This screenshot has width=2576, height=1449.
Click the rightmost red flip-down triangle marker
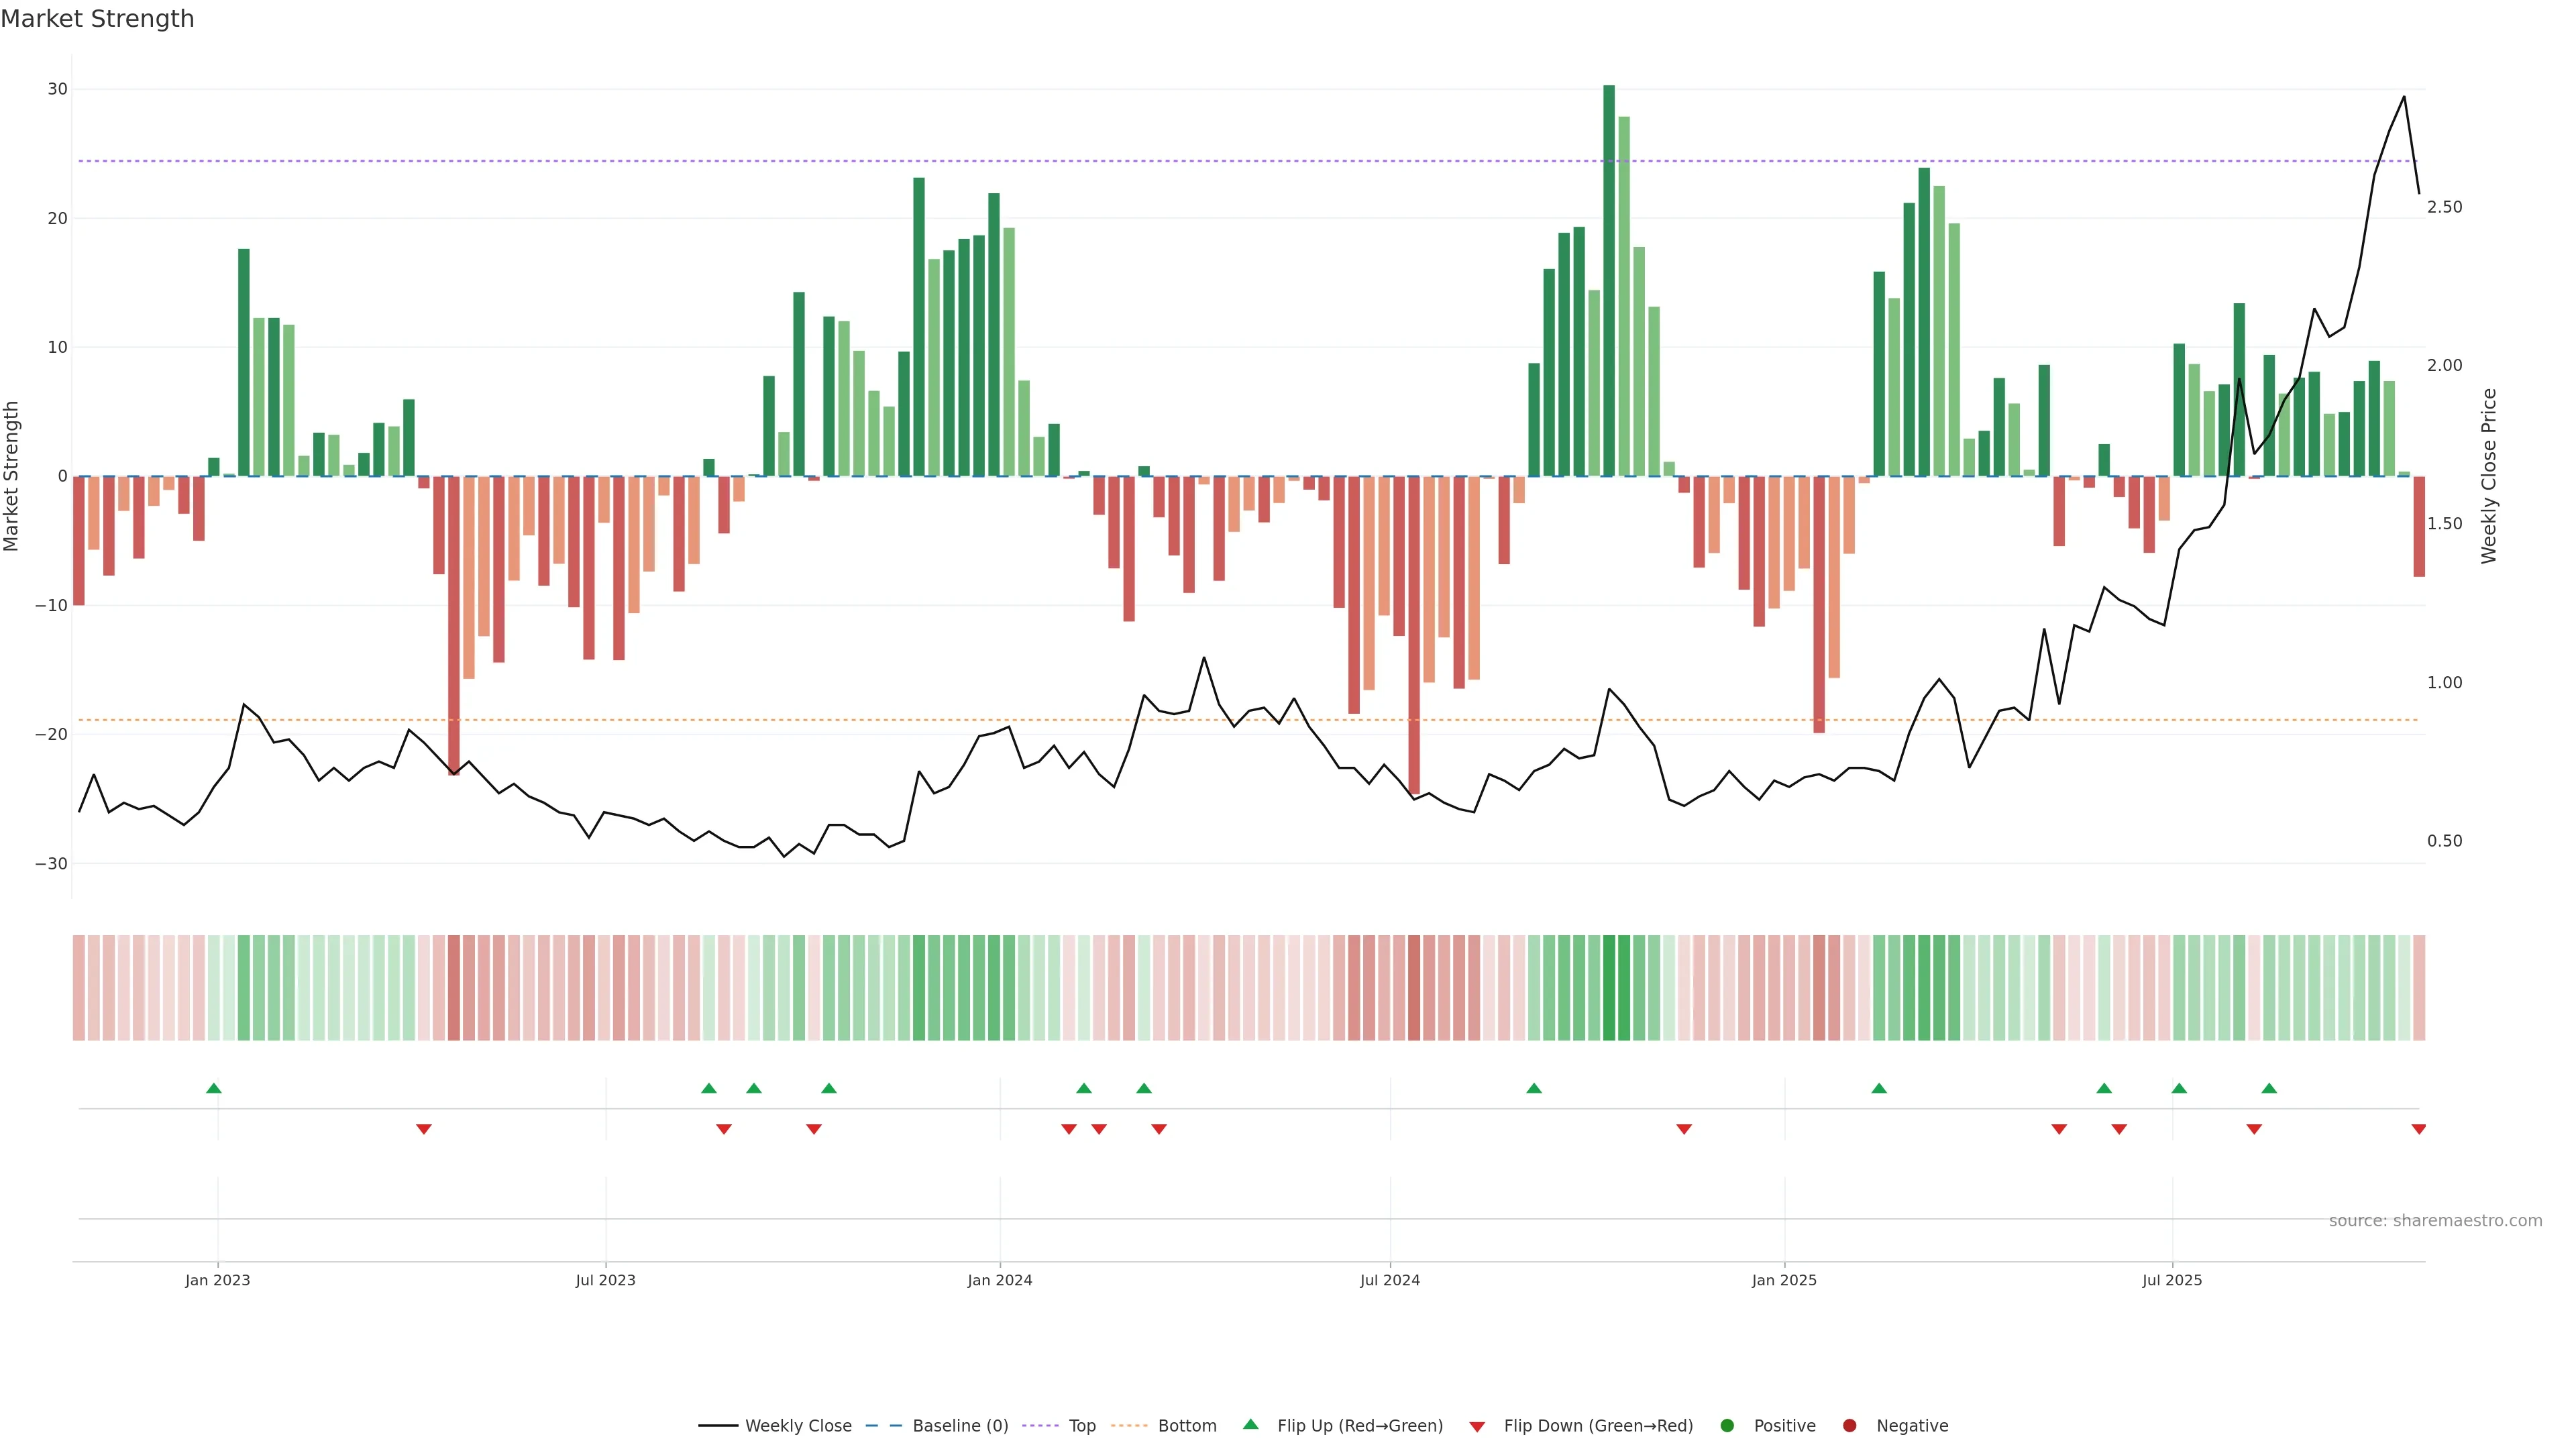click(2418, 1129)
